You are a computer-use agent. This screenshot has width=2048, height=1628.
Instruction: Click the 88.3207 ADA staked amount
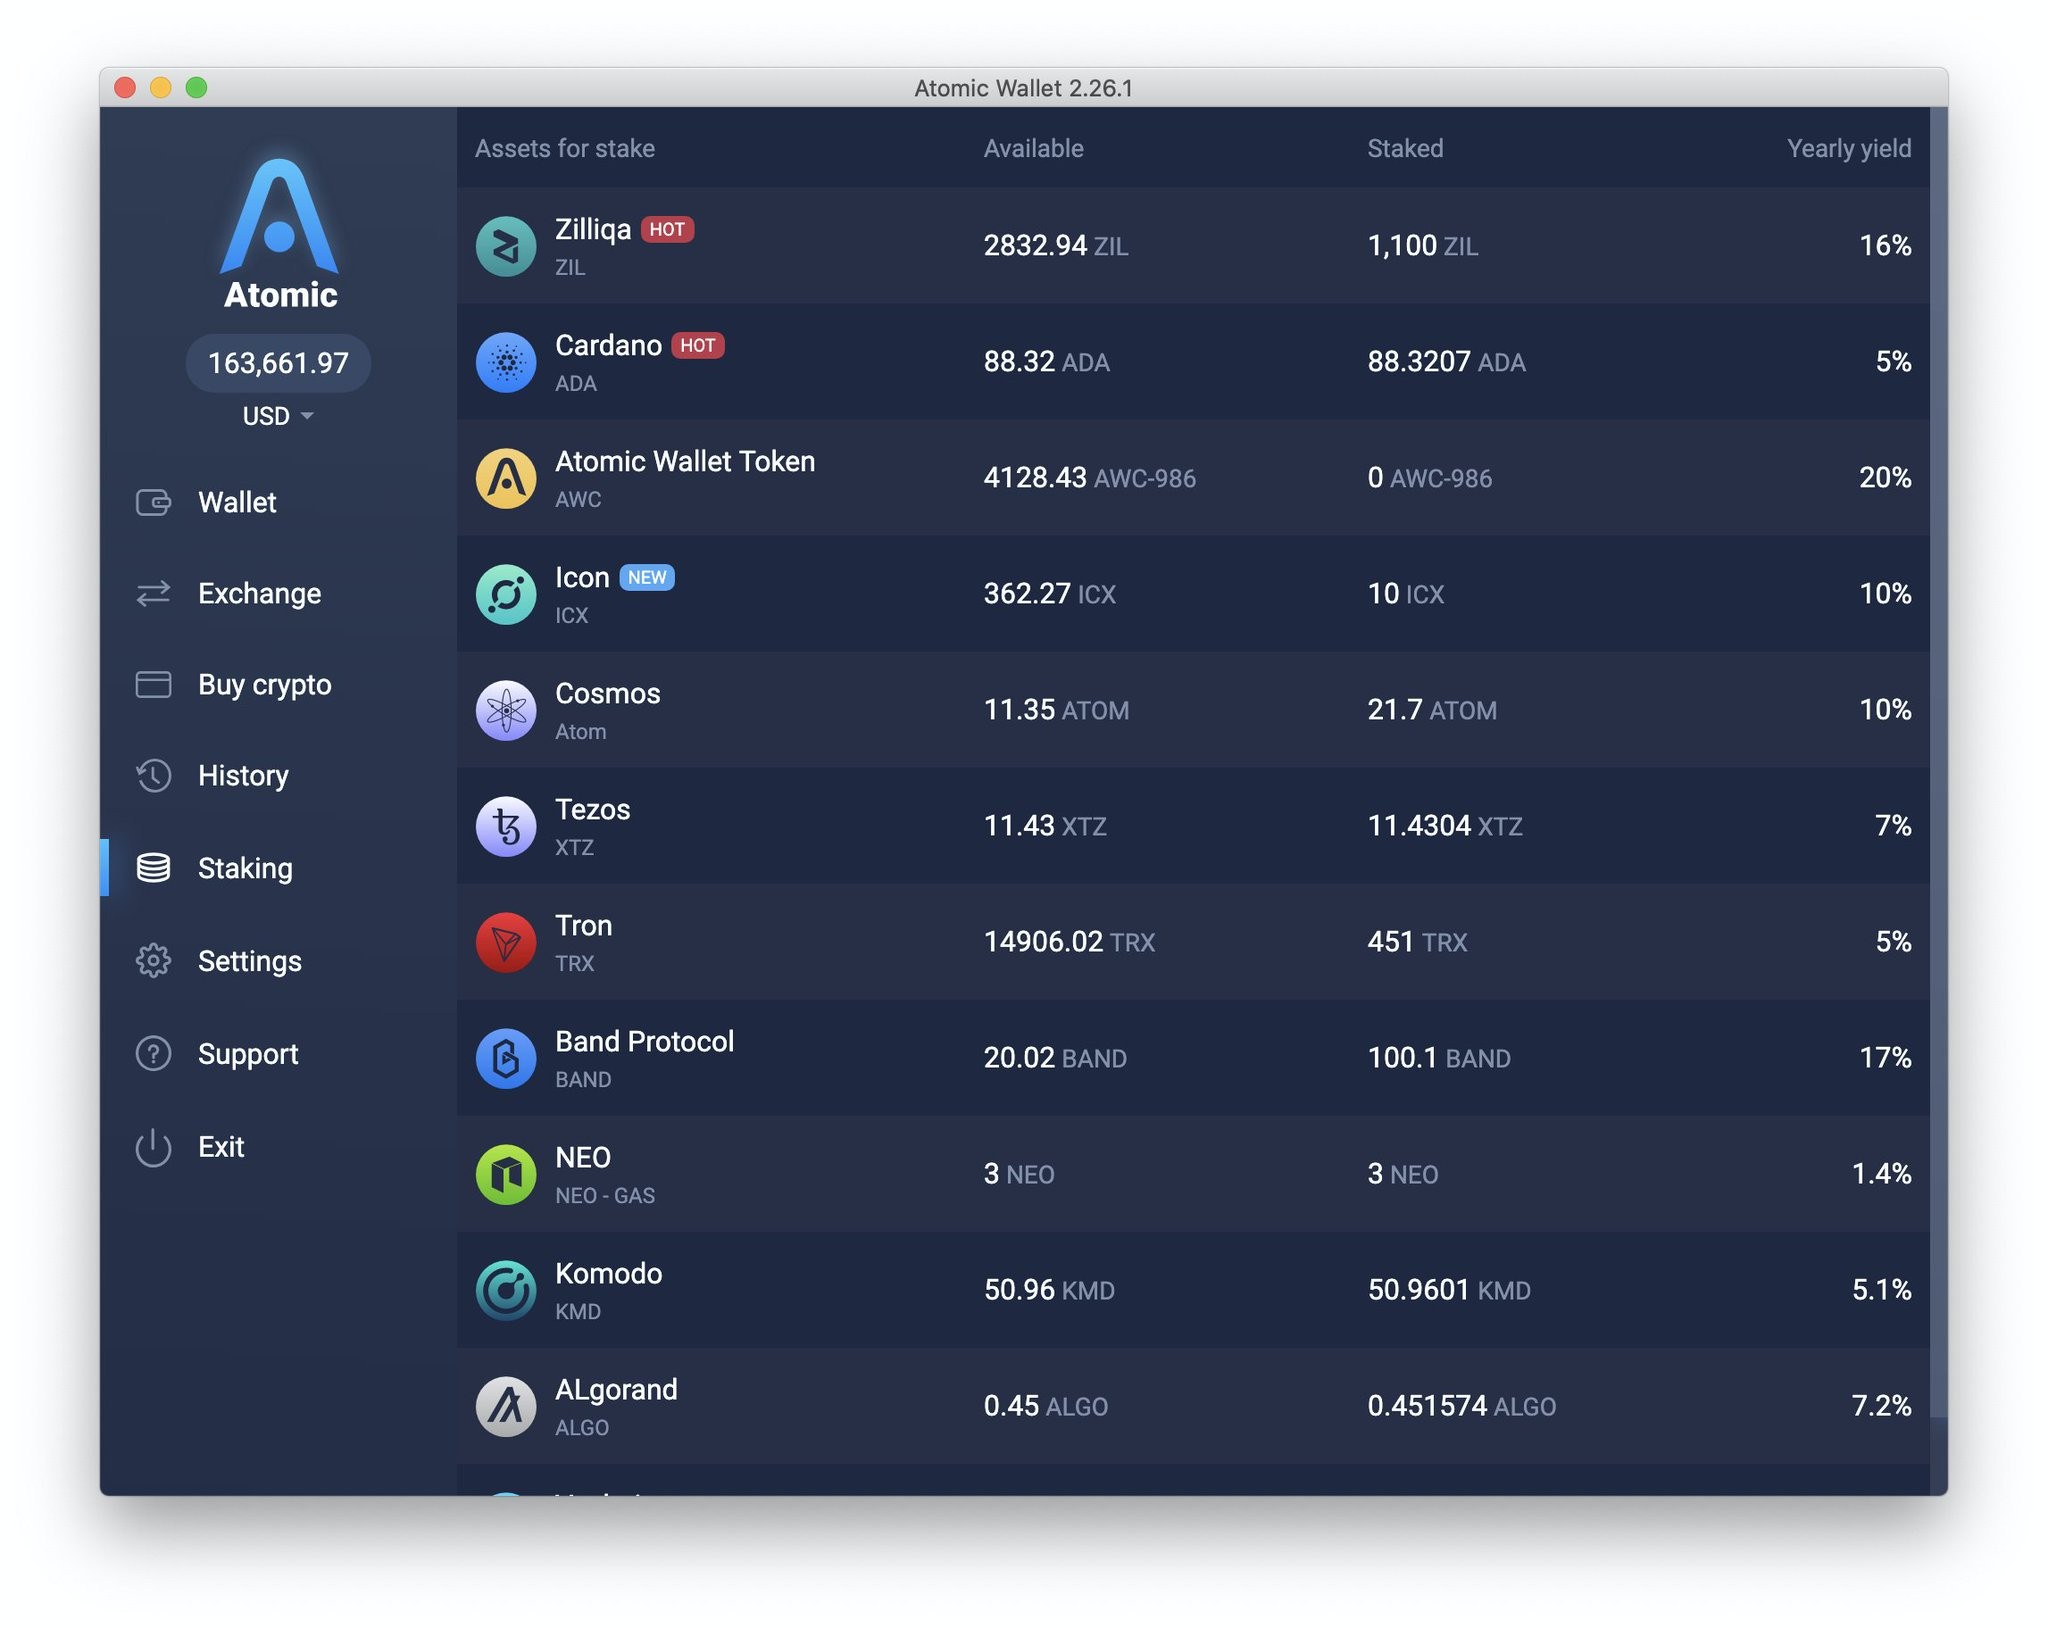coord(1447,362)
